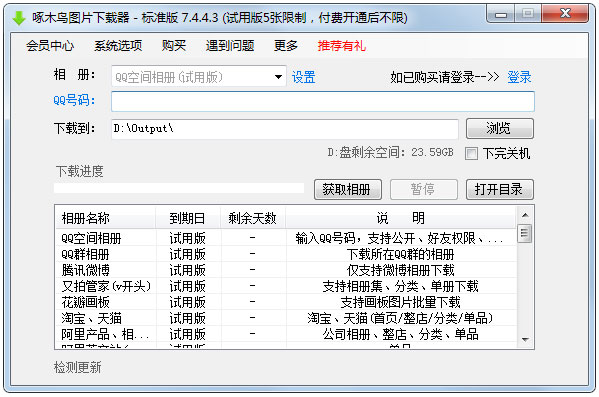Image resolution: width=599 pixels, height=397 pixels.
Task: Close the 啄木鸟图片下载器 window
Action: 565,14
